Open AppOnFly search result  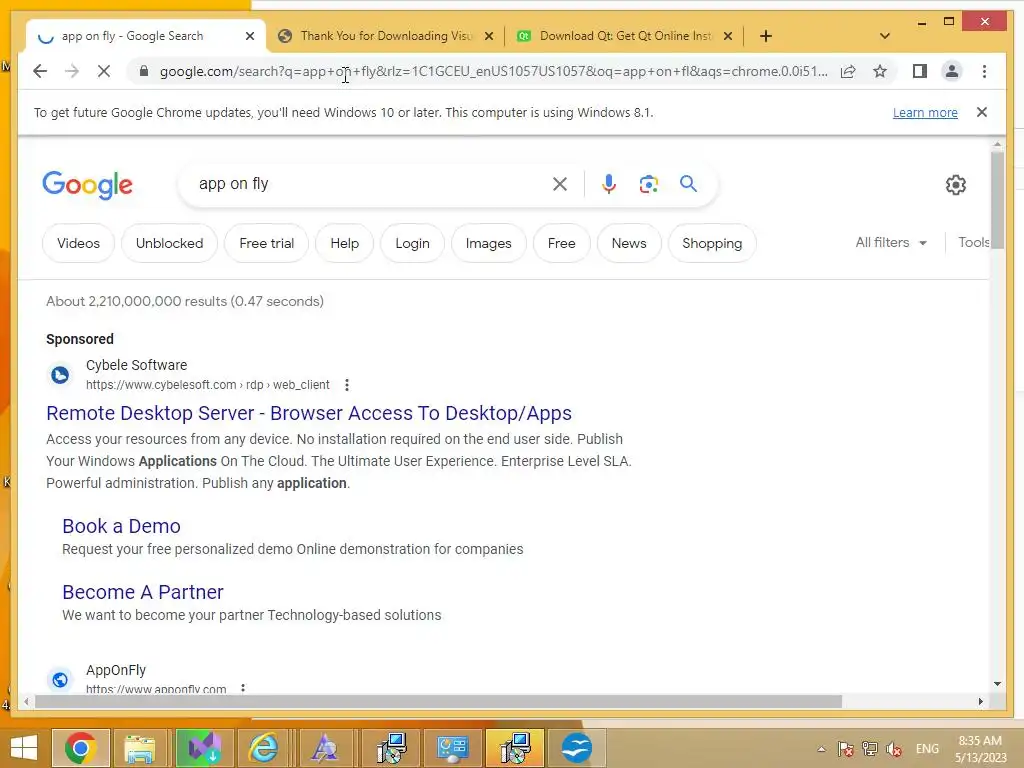click(x=116, y=670)
